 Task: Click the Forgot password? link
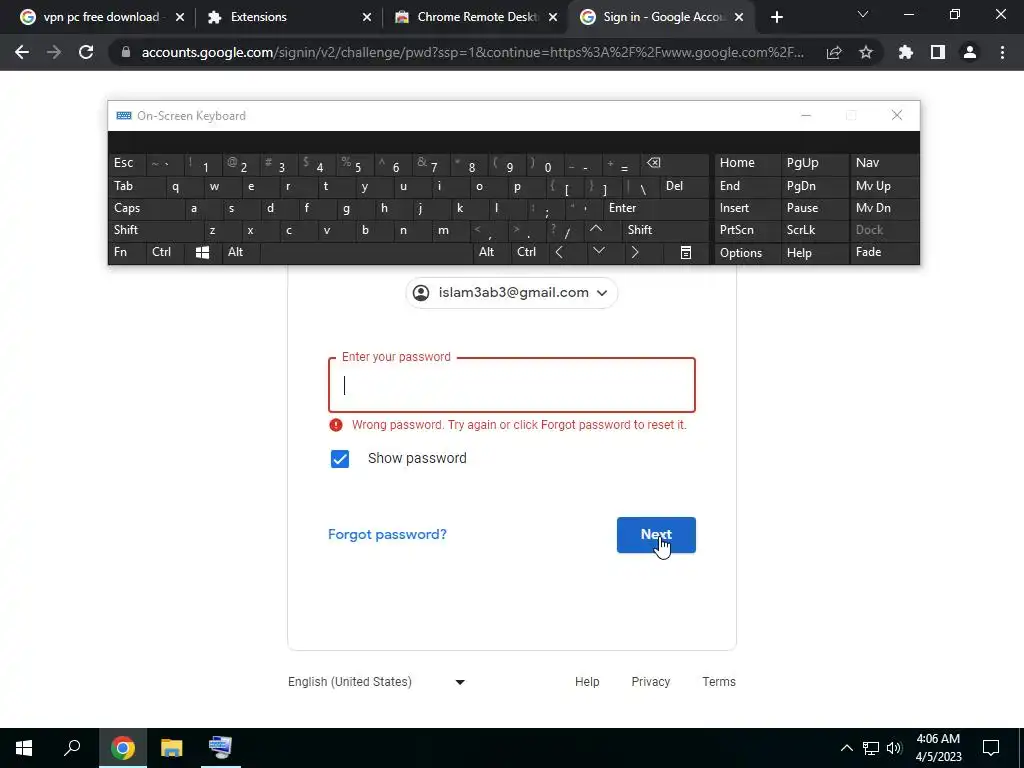coord(387,534)
